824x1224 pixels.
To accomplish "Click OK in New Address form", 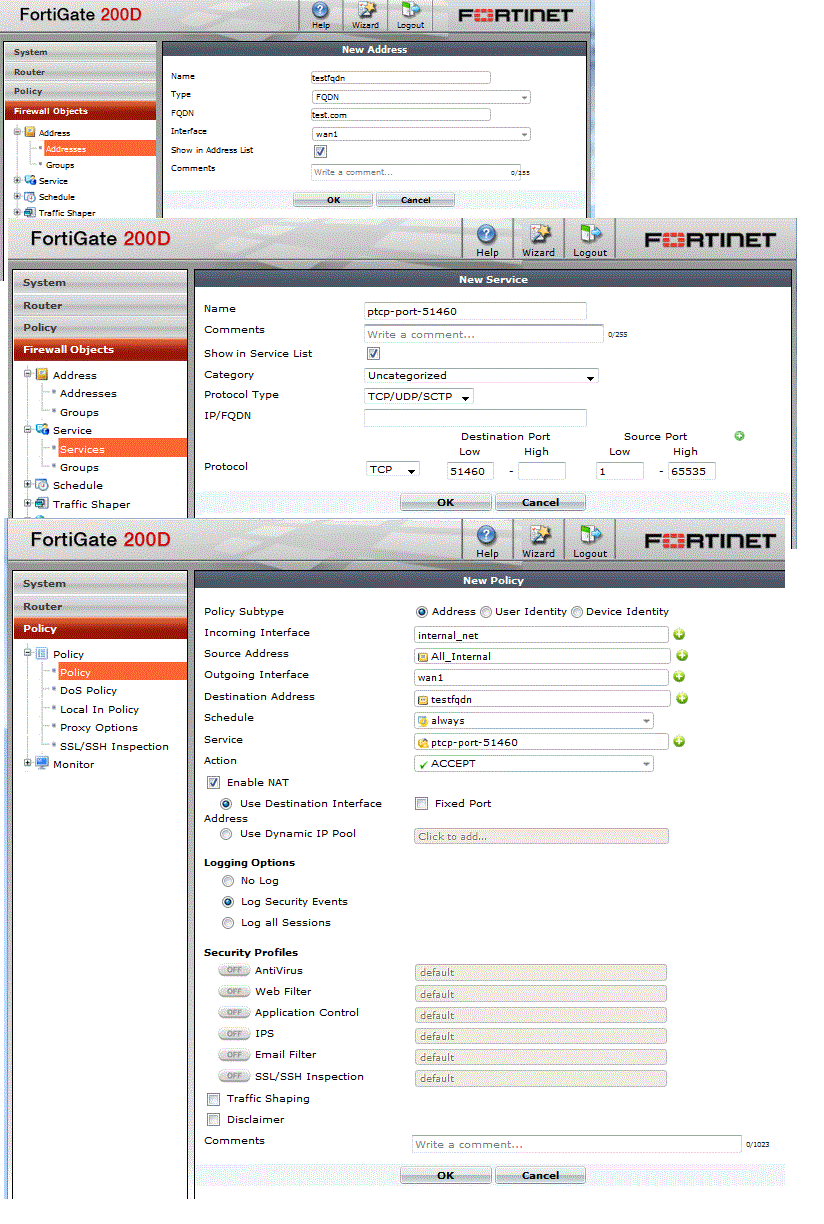I will coord(333,200).
